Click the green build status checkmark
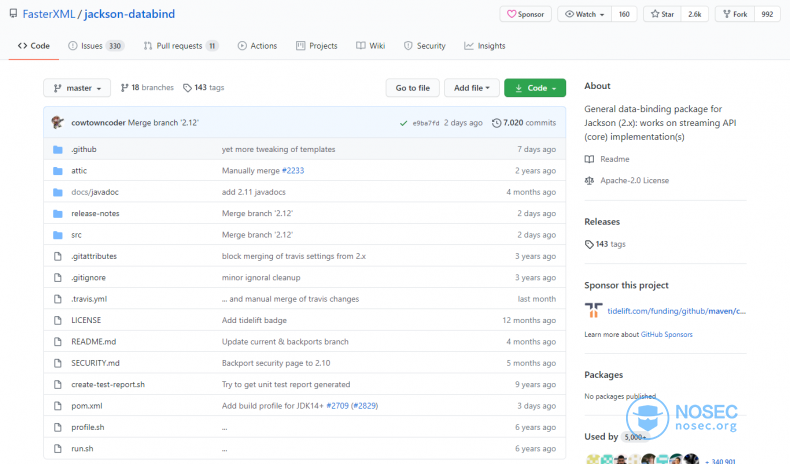 (x=403, y=123)
